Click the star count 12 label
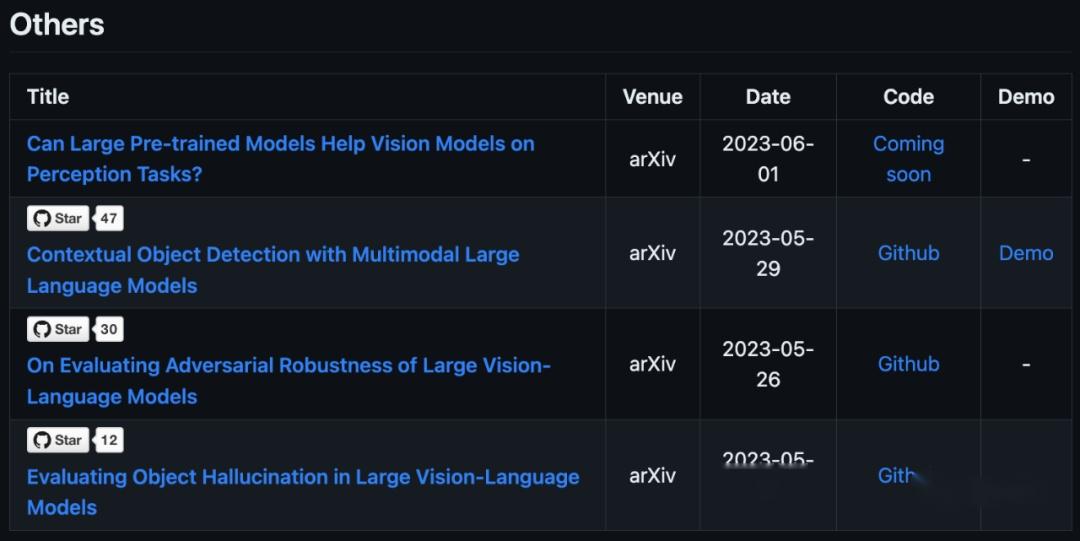 (109, 440)
